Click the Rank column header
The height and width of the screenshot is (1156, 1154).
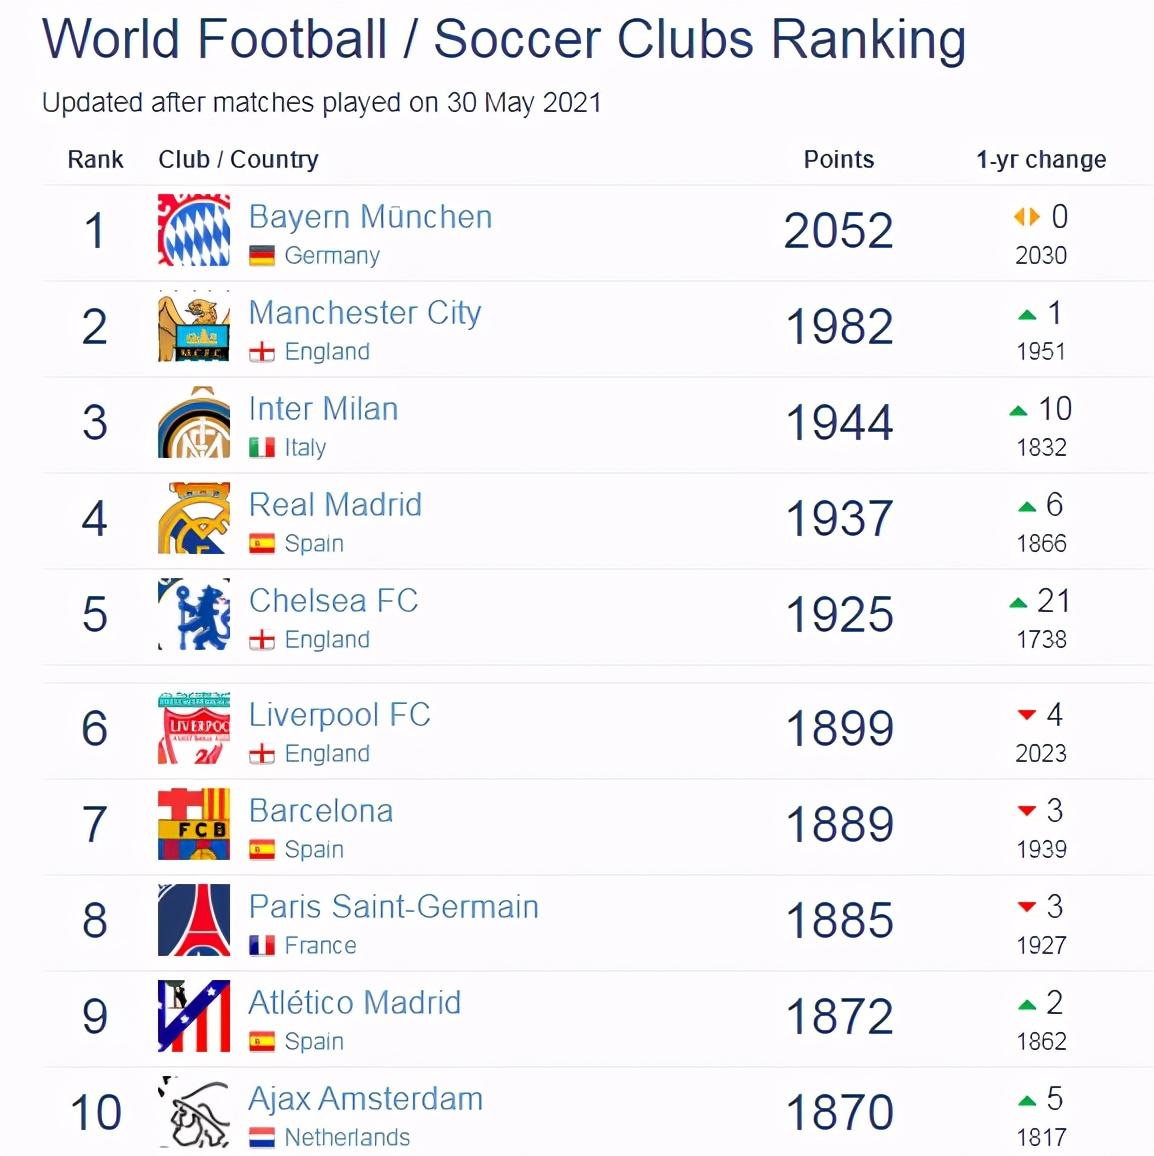click(95, 160)
